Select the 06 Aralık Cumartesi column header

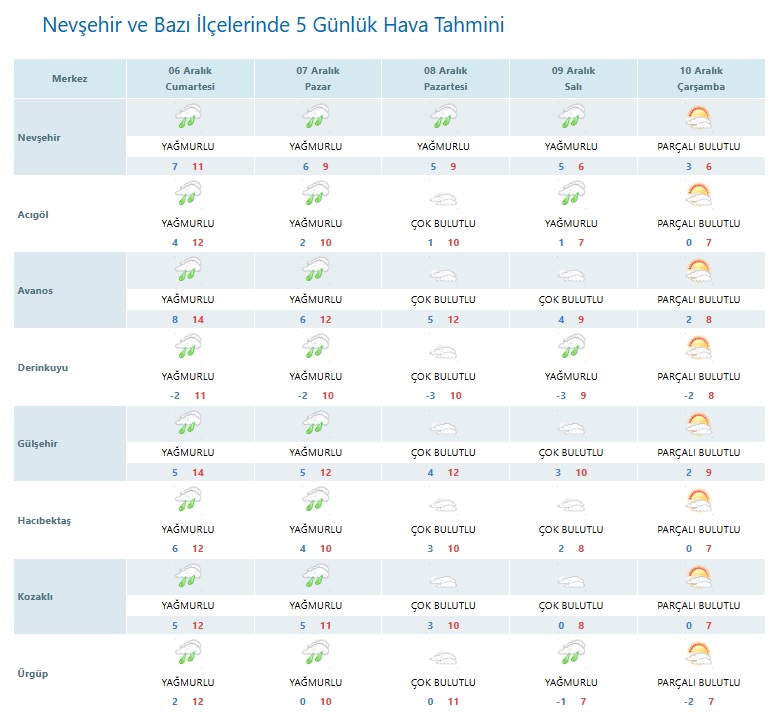pos(190,78)
